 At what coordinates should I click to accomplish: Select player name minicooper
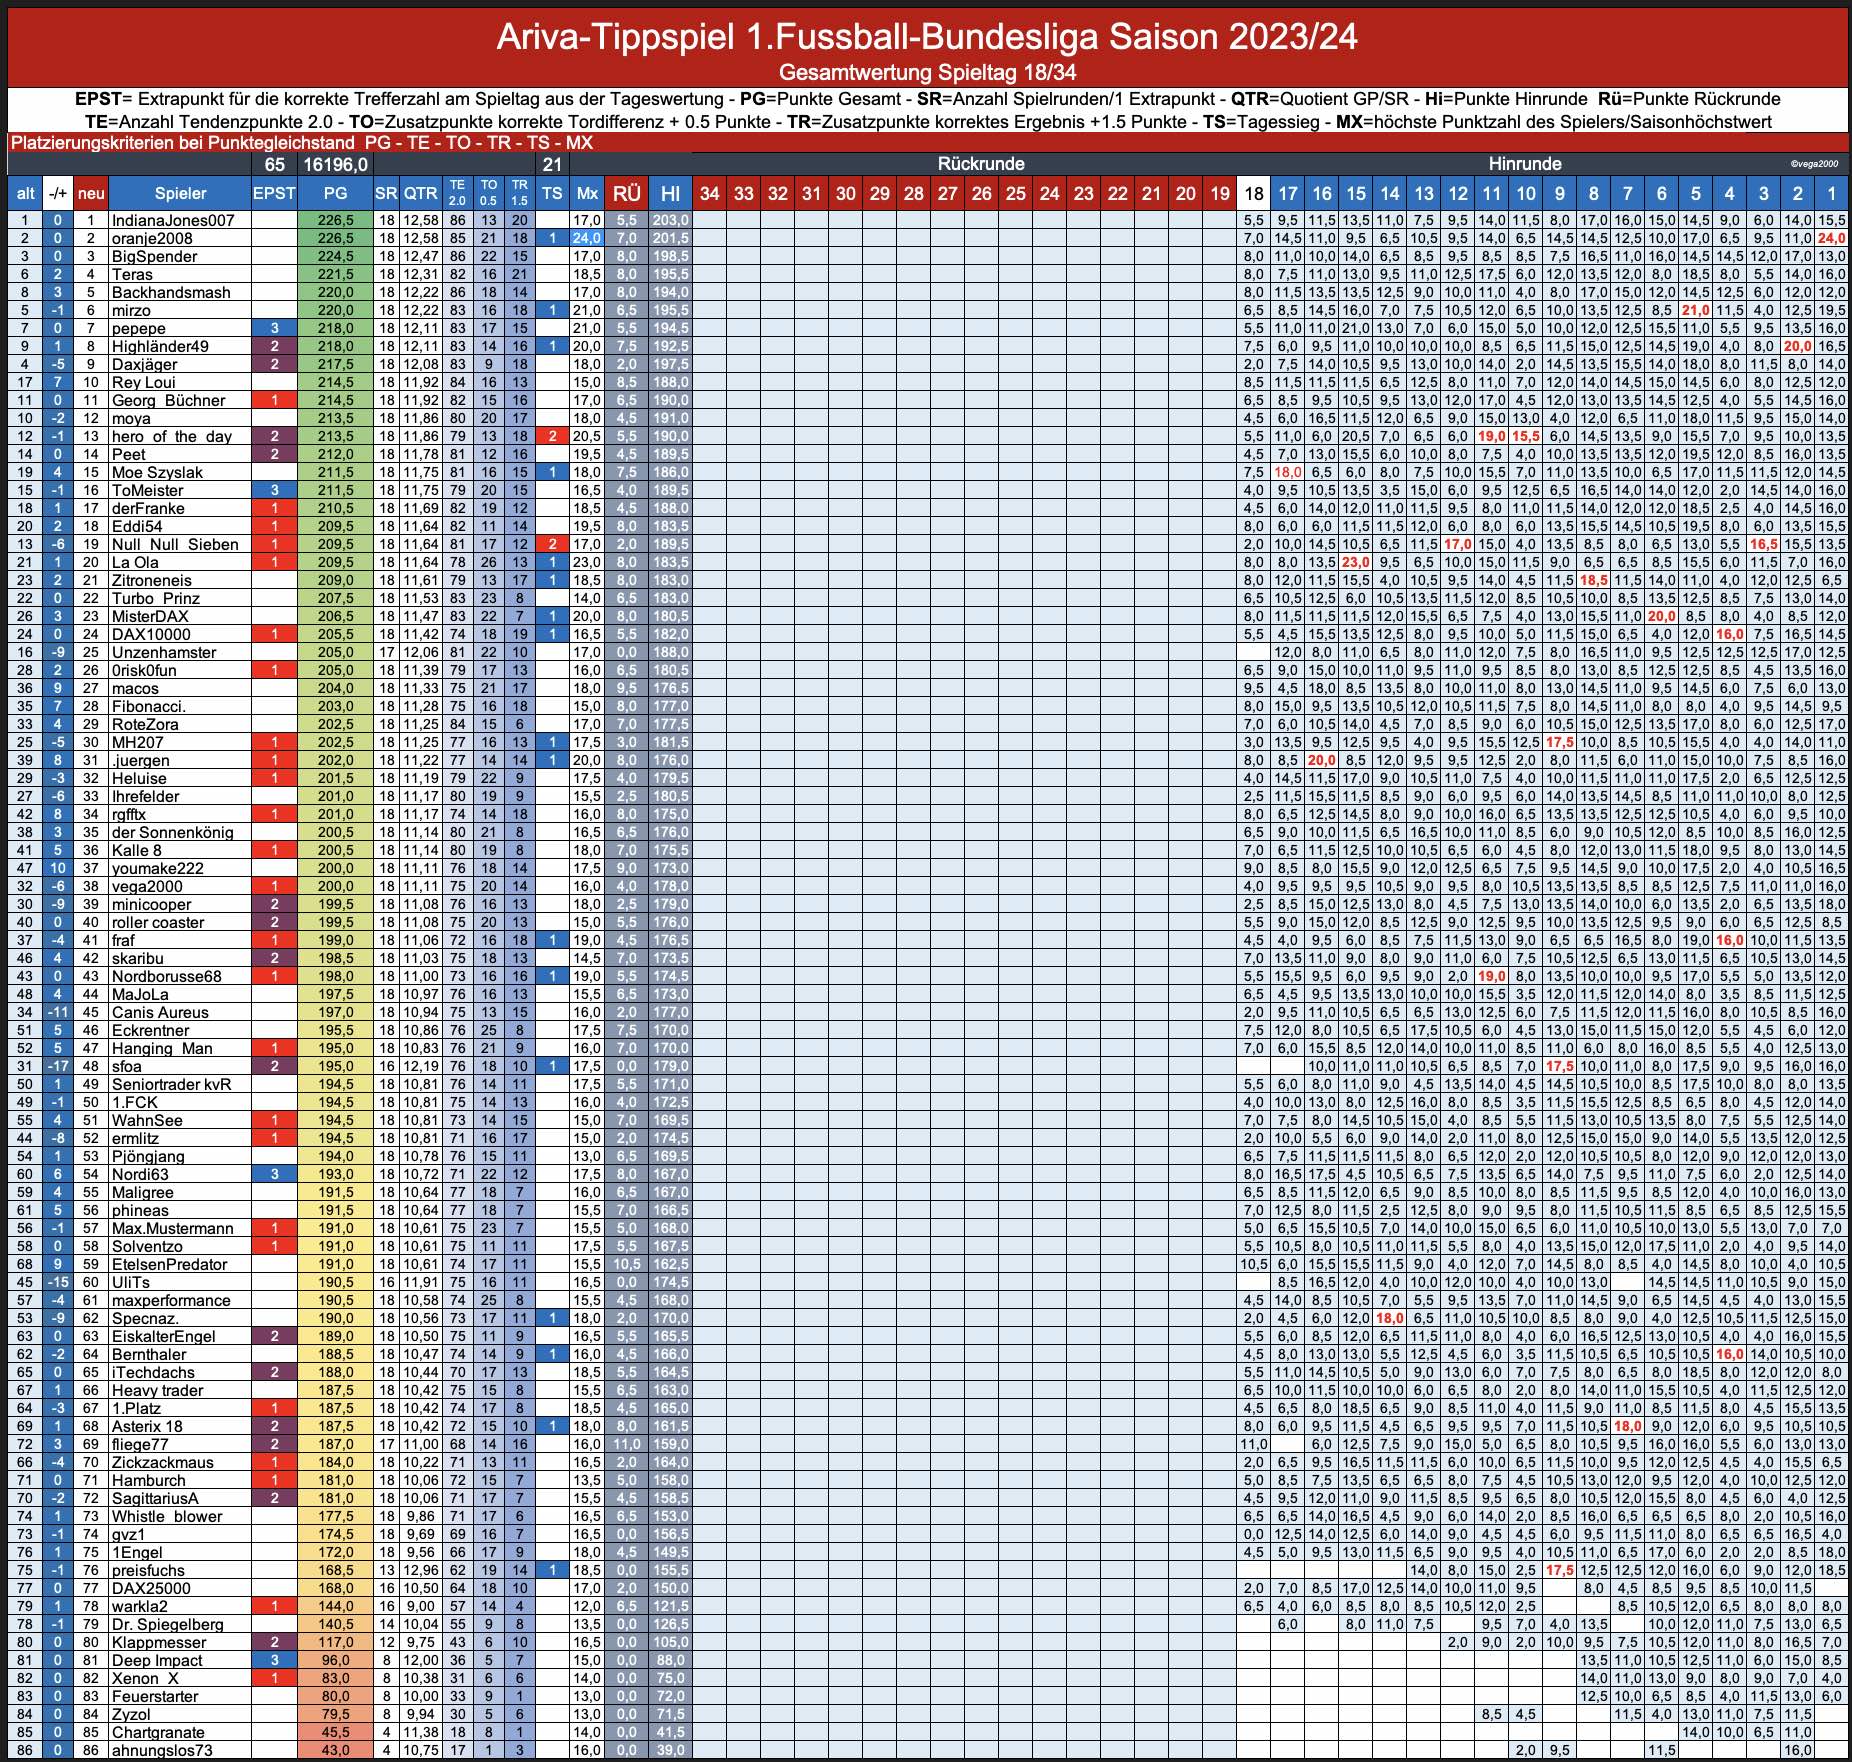[x=151, y=904]
